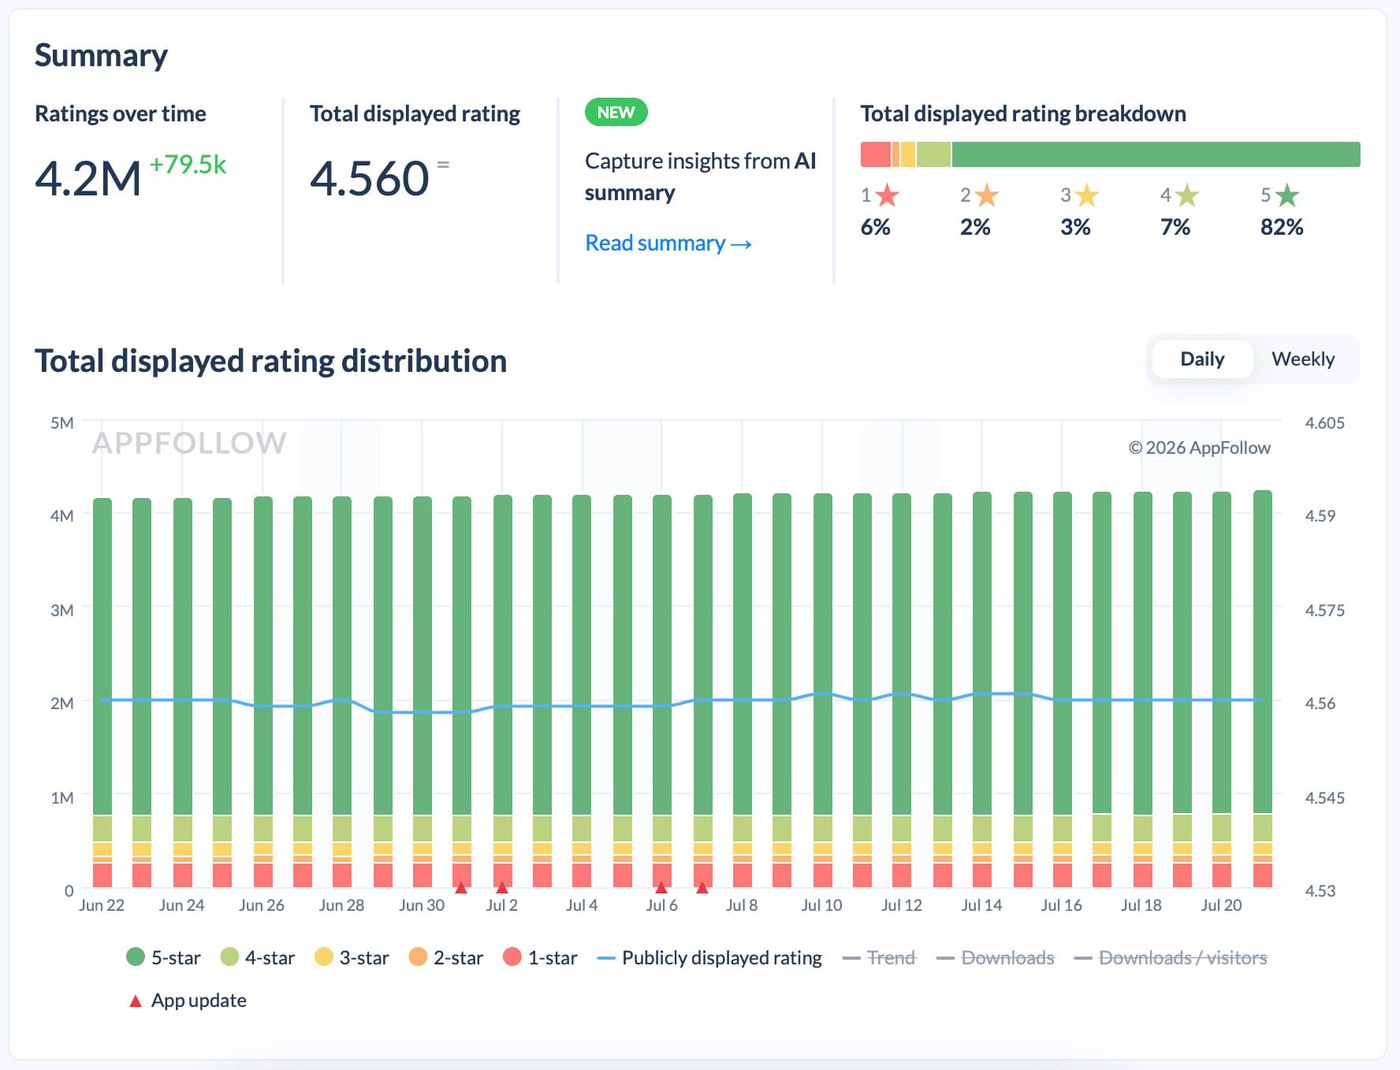The width and height of the screenshot is (1400, 1070).
Task: Click the 4.560 displayed rating value
Action: pyautogui.click(x=370, y=179)
